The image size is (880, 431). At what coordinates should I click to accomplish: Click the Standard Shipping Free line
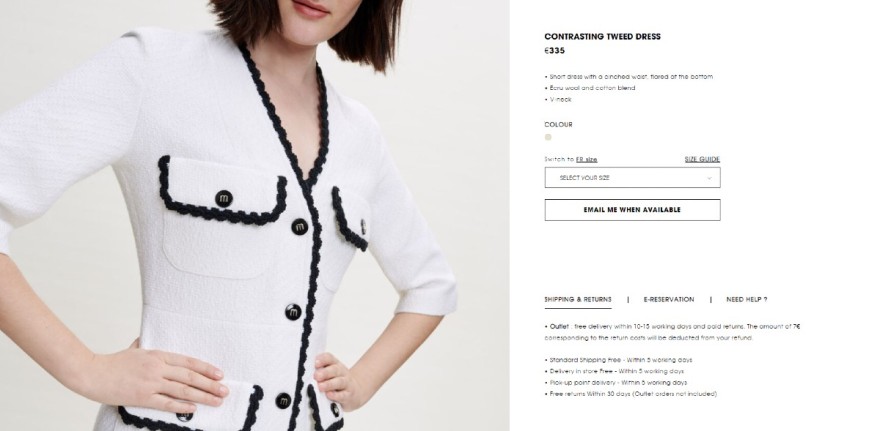tap(618, 360)
